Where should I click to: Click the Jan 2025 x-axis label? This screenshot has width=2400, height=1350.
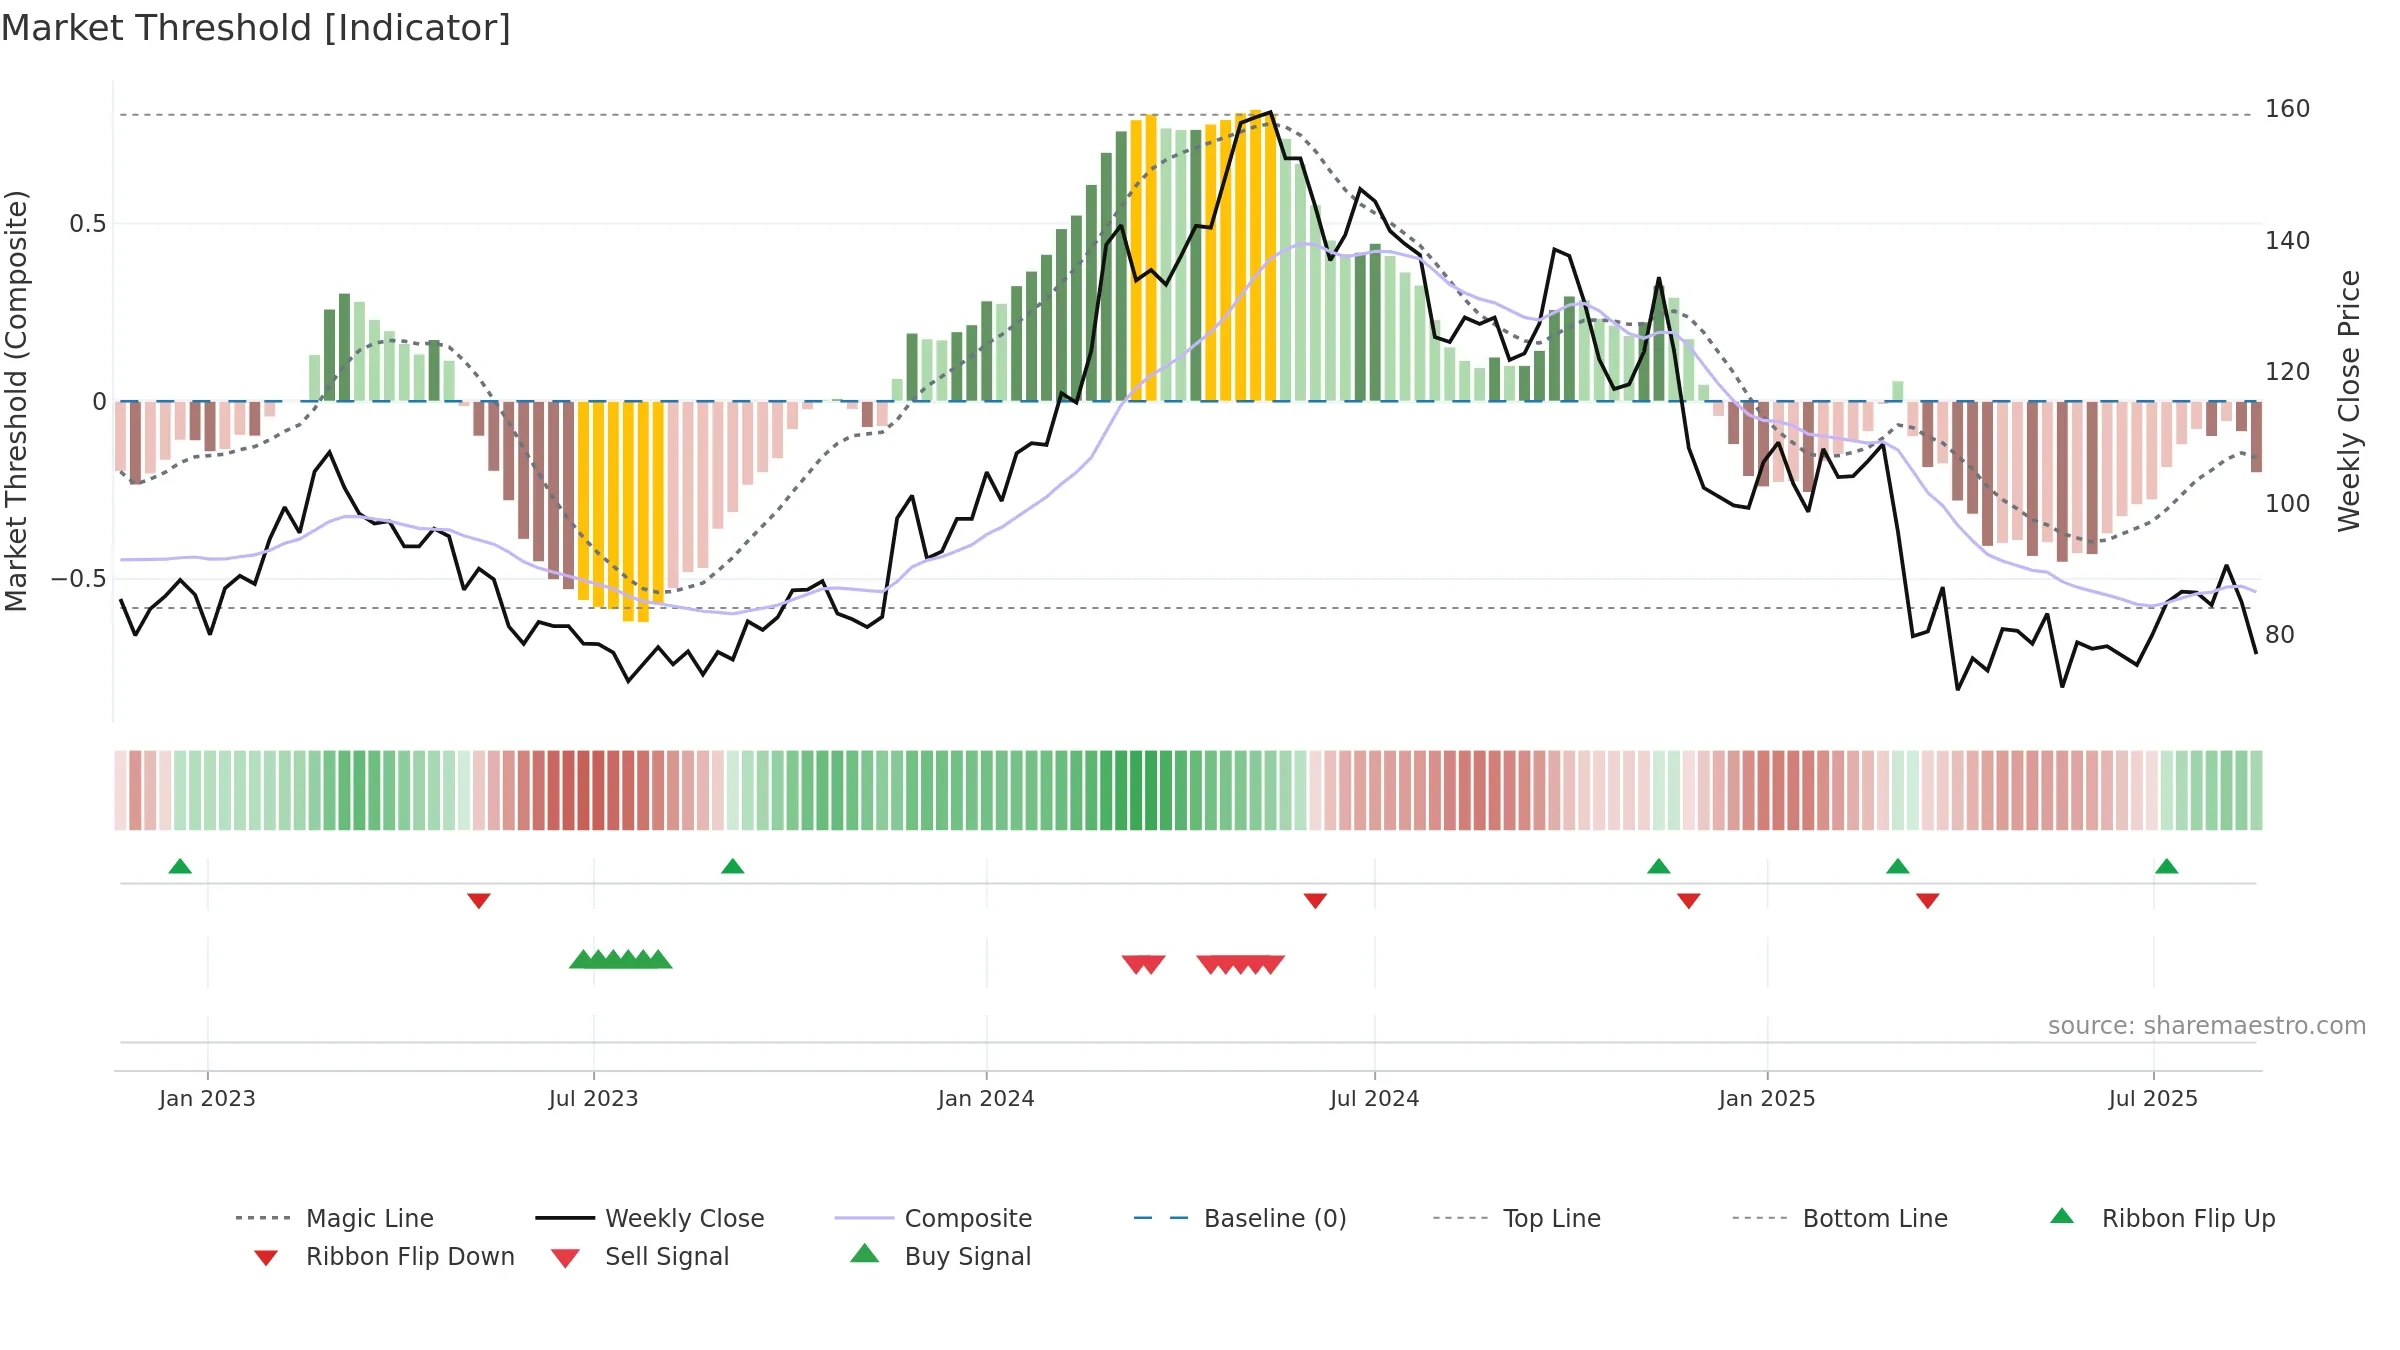click(x=1767, y=1098)
